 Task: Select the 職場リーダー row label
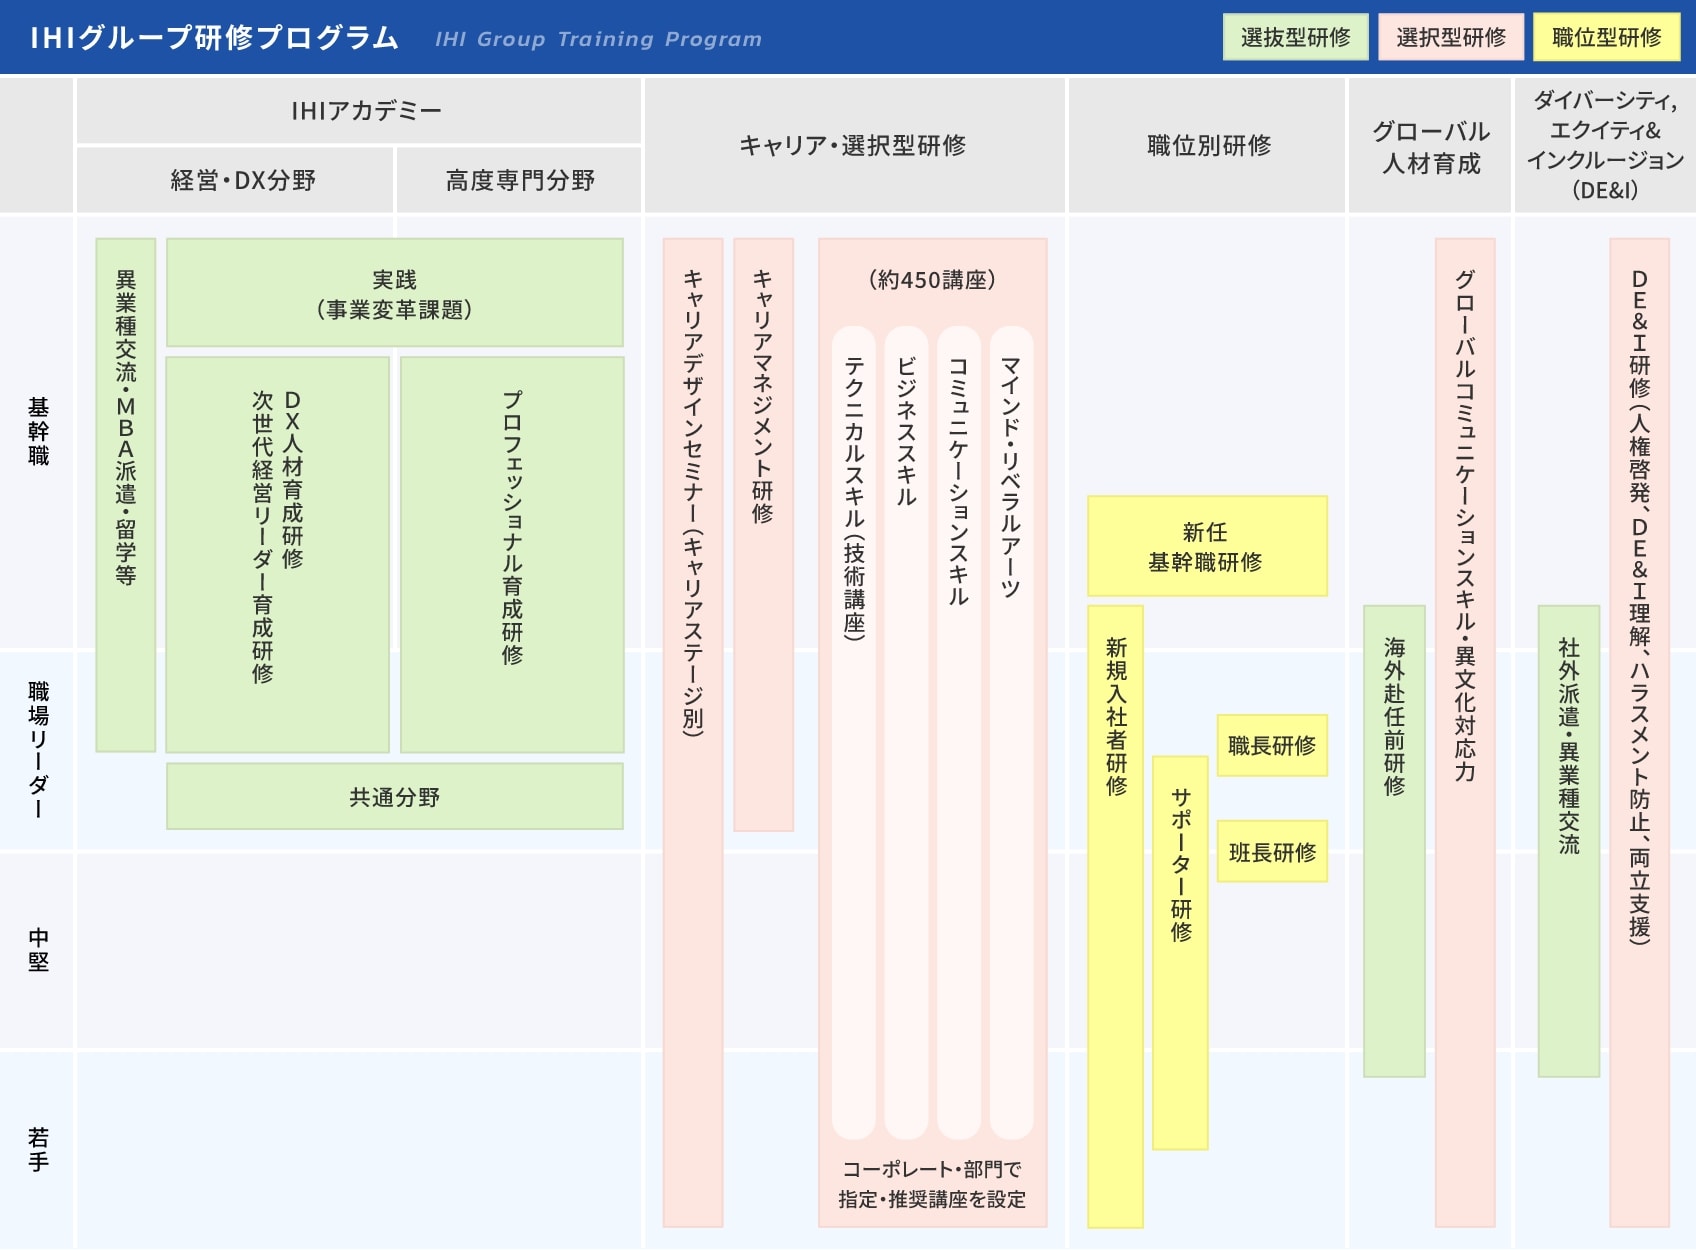click(38, 750)
